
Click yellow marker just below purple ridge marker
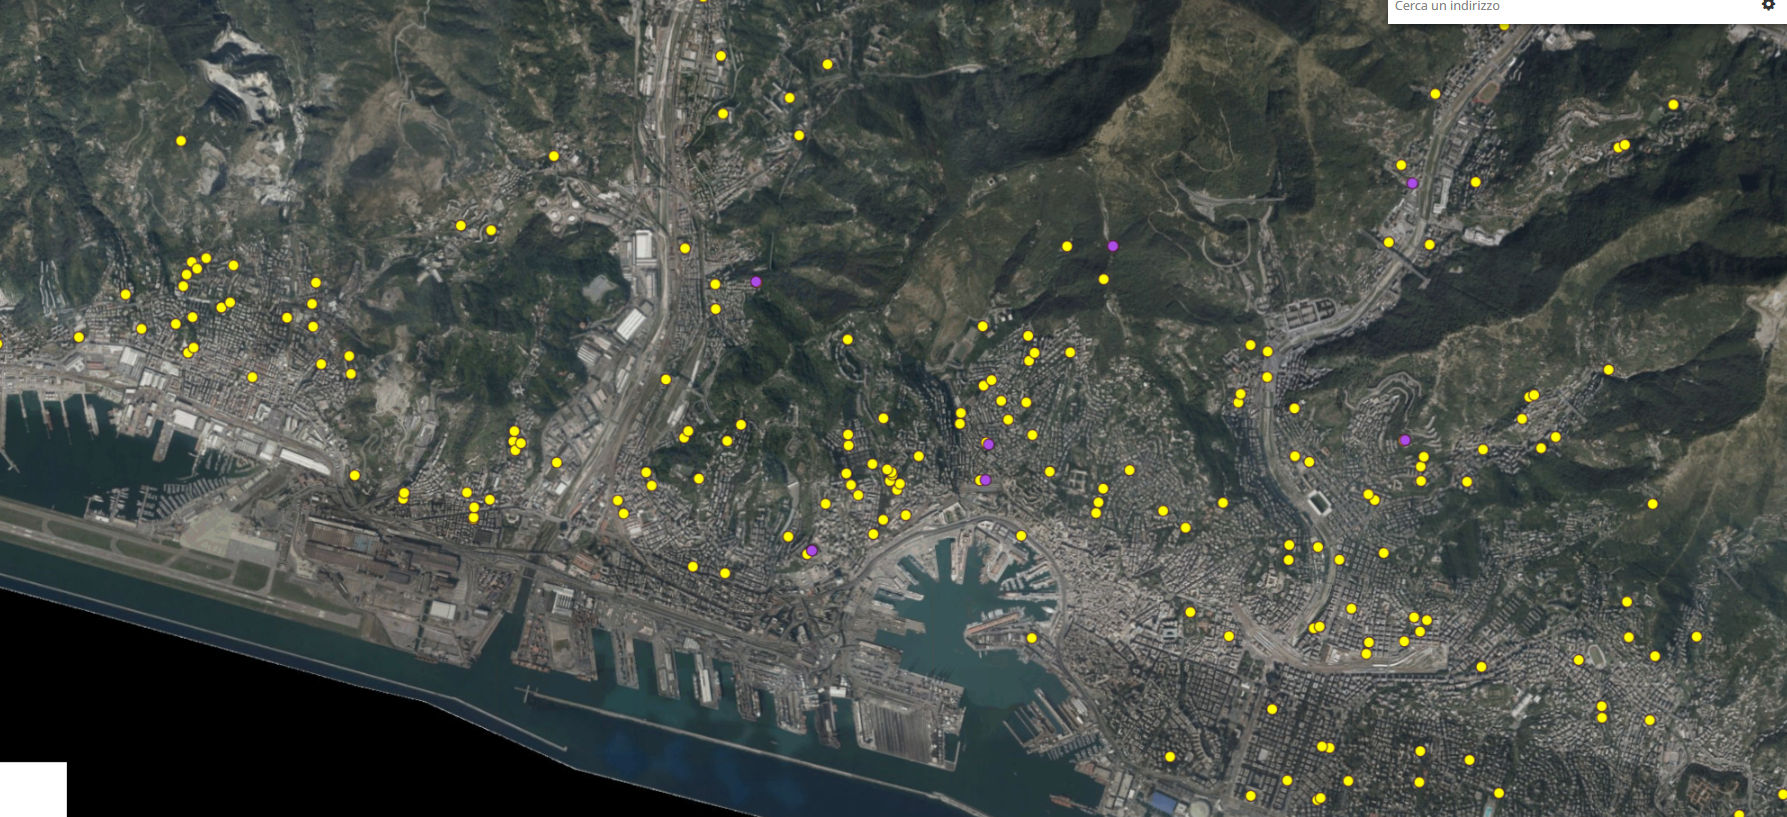[1104, 280]
